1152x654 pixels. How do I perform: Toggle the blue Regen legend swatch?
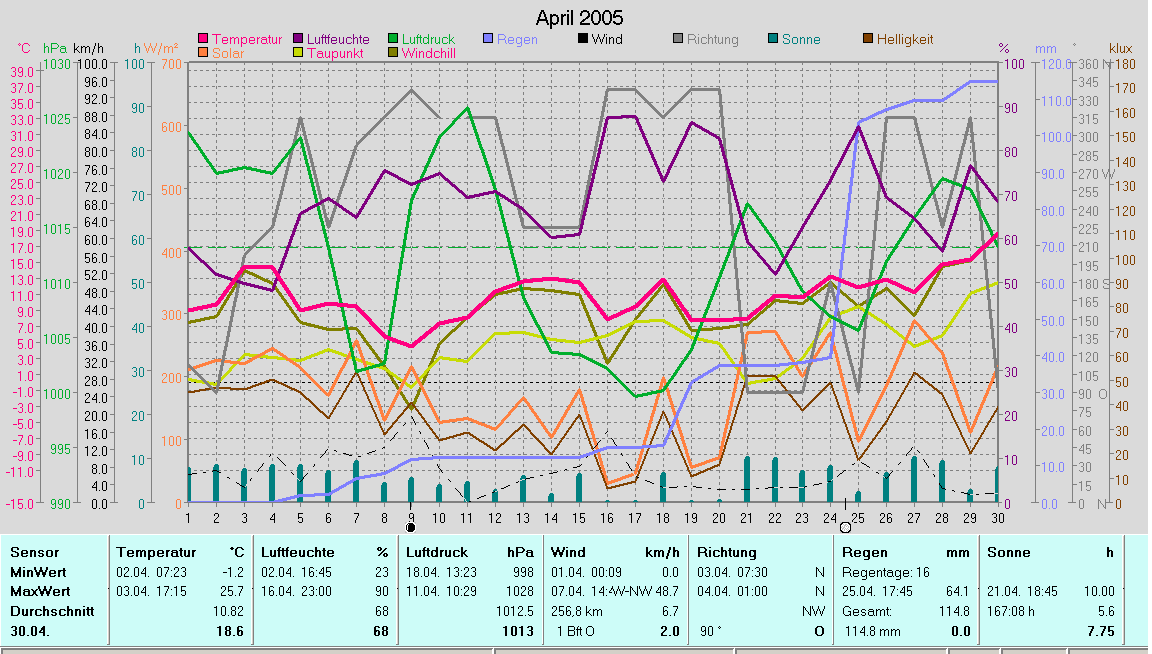point(488,39)
